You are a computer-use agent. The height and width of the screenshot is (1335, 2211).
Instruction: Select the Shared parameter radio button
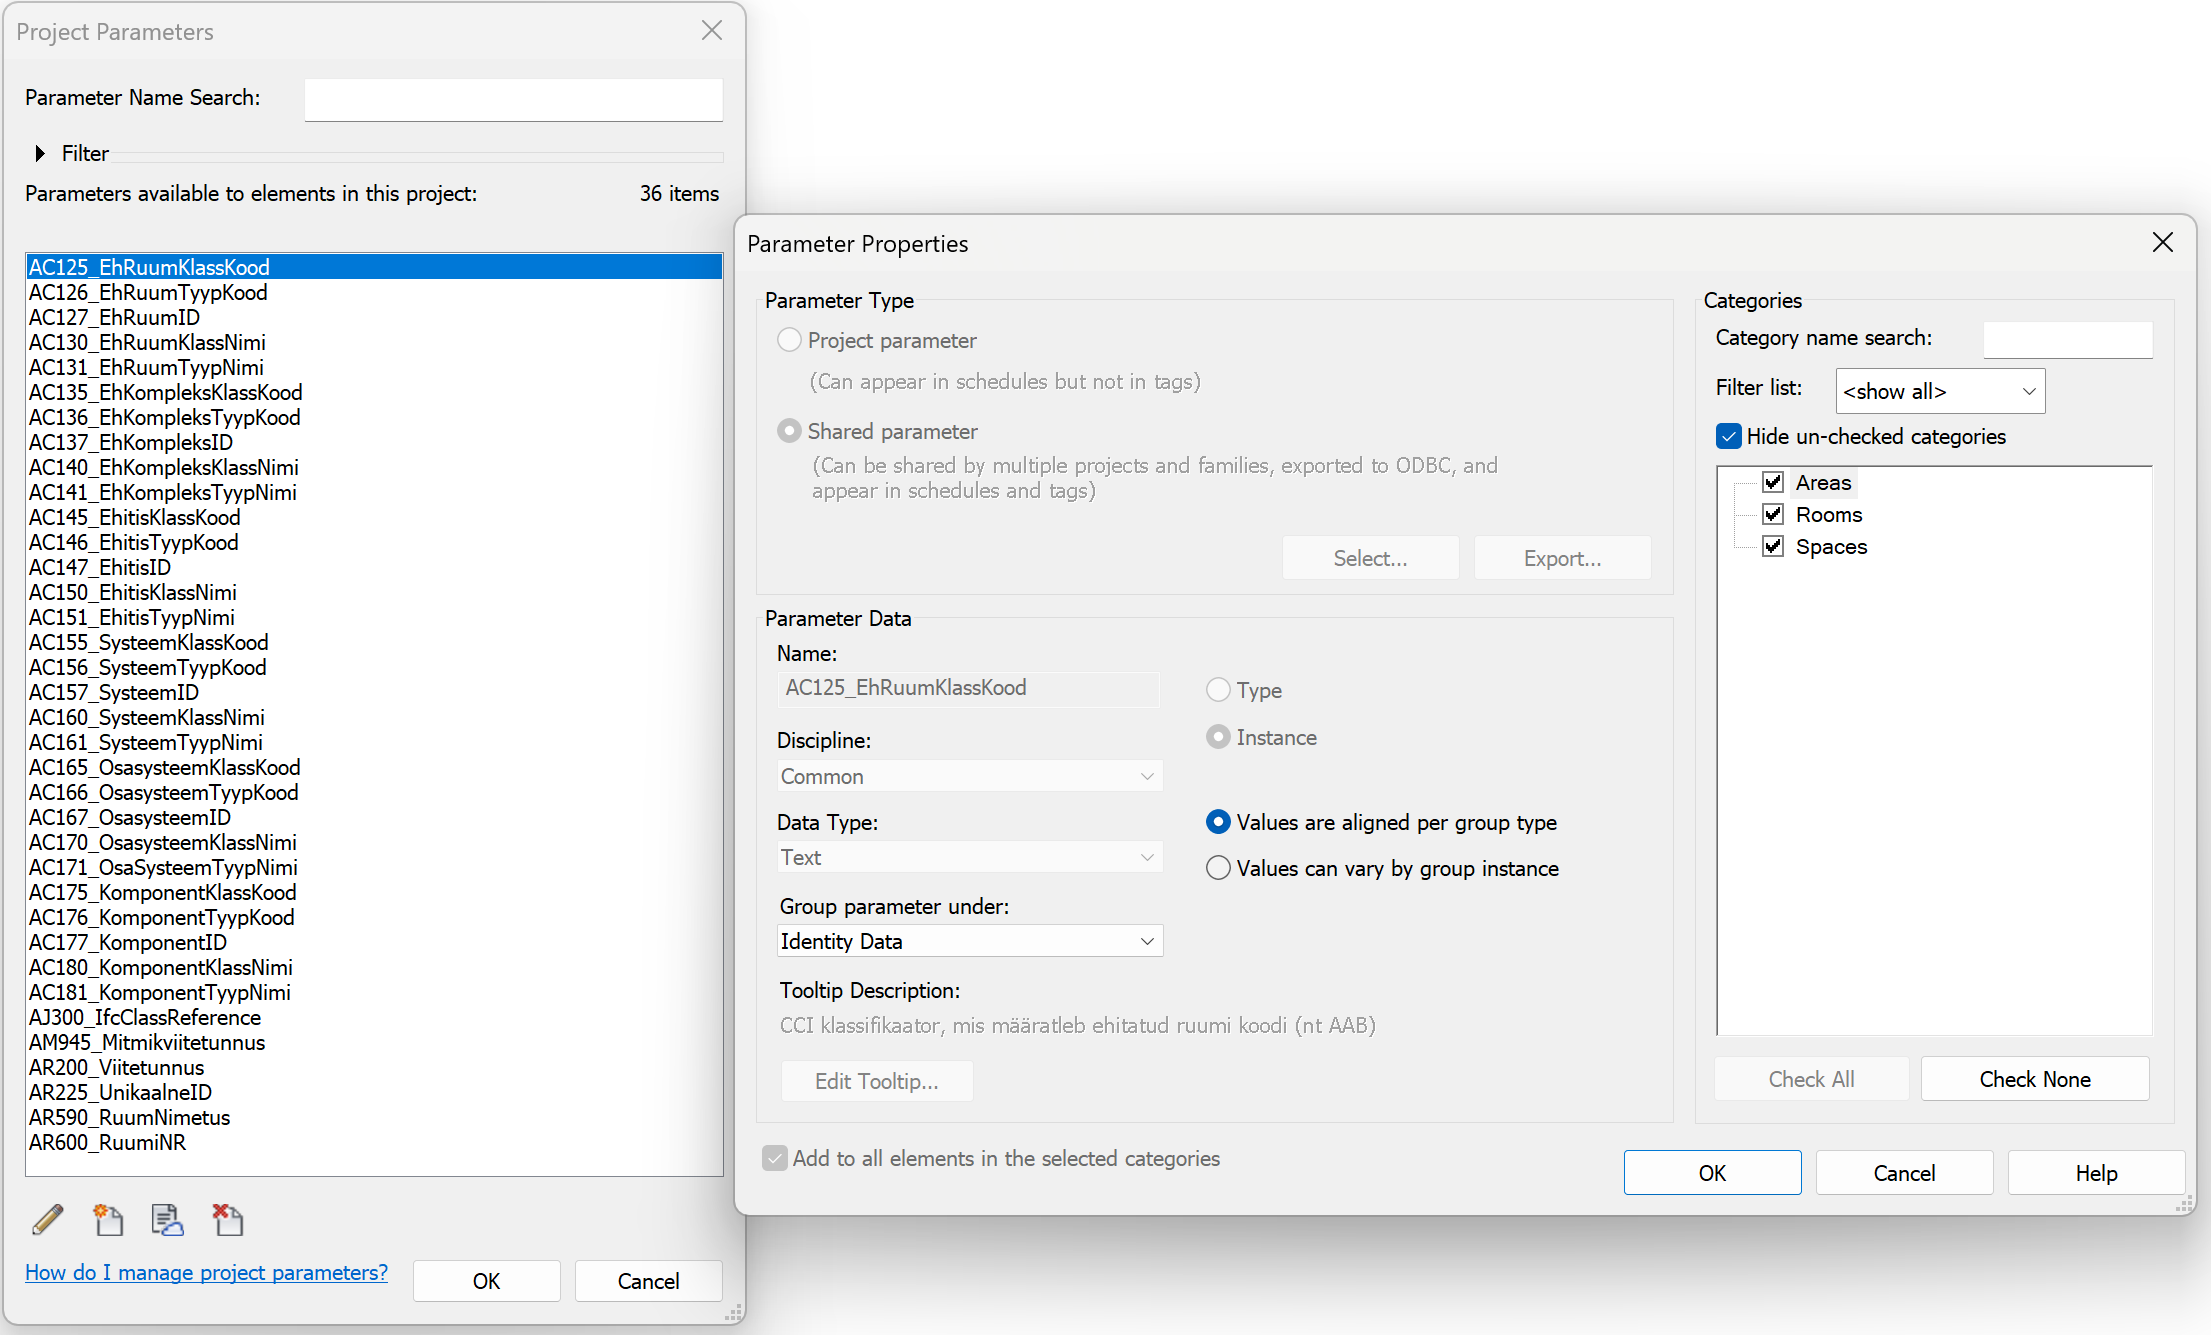[x=789, y=431]
